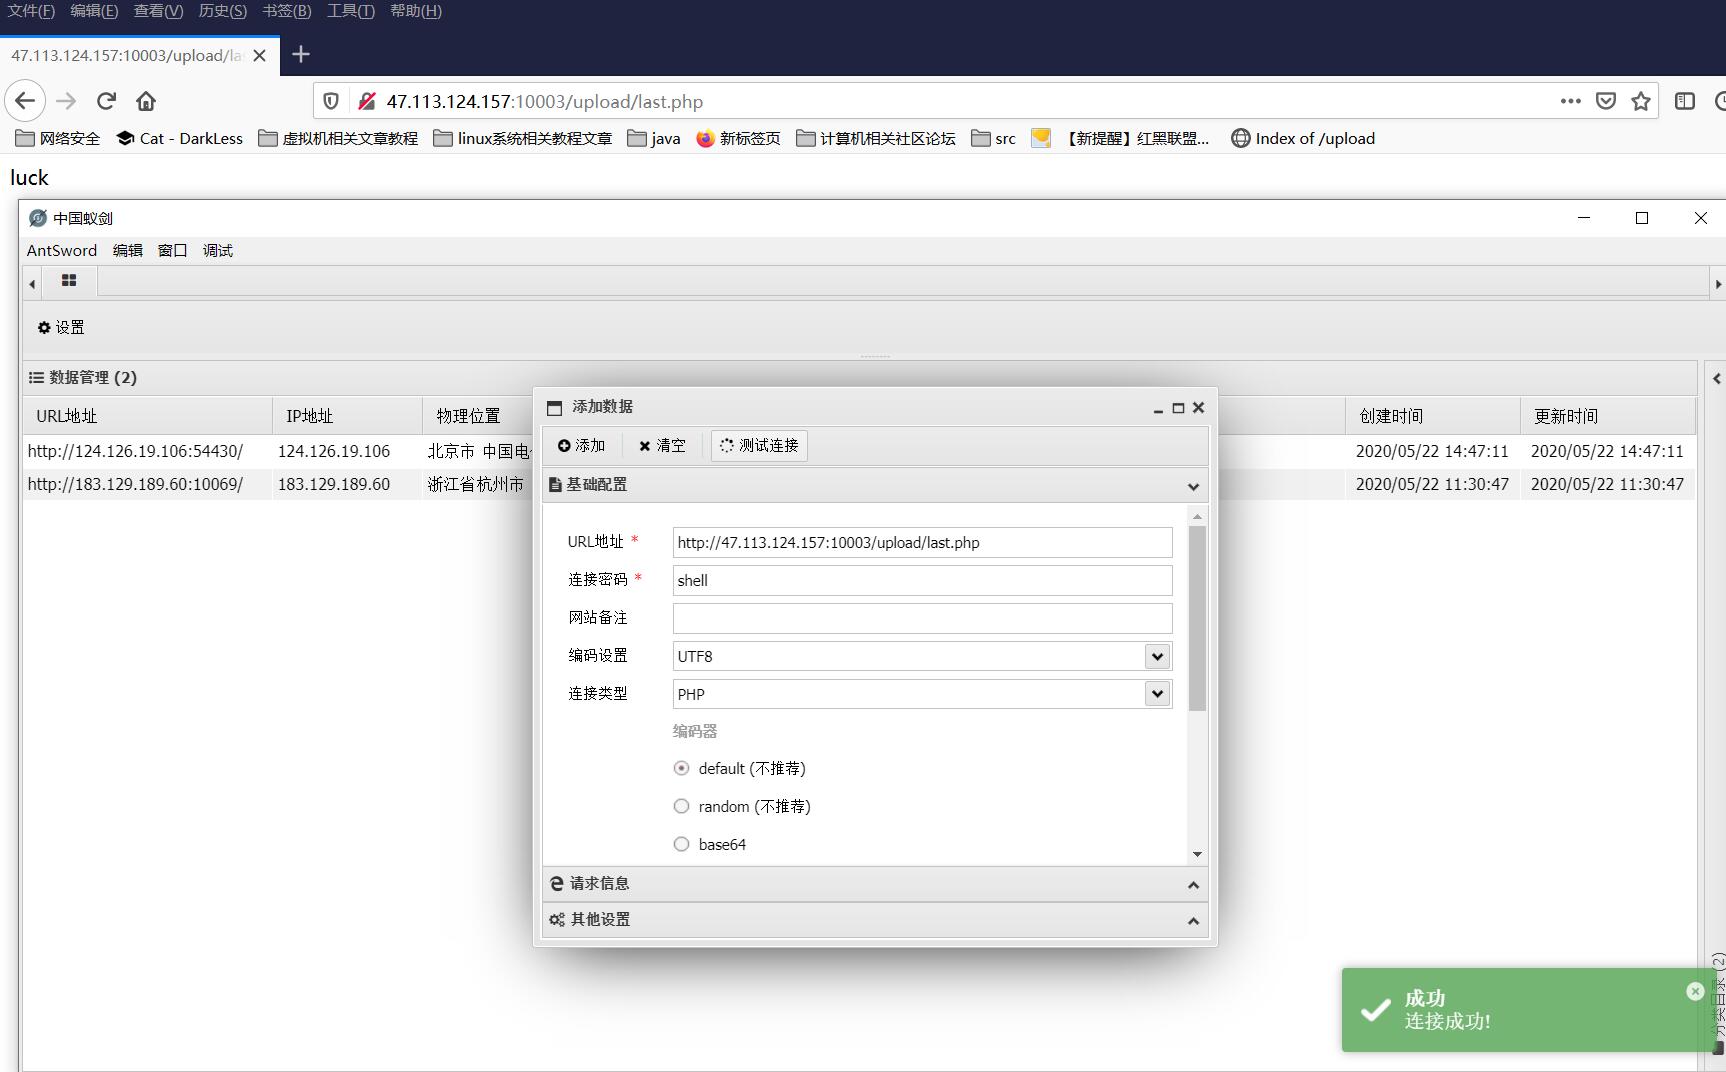The width and height of the screenshot is (1726, 1072).
Task: Open the 历史(S) browser menu
Action: [222, 11]
